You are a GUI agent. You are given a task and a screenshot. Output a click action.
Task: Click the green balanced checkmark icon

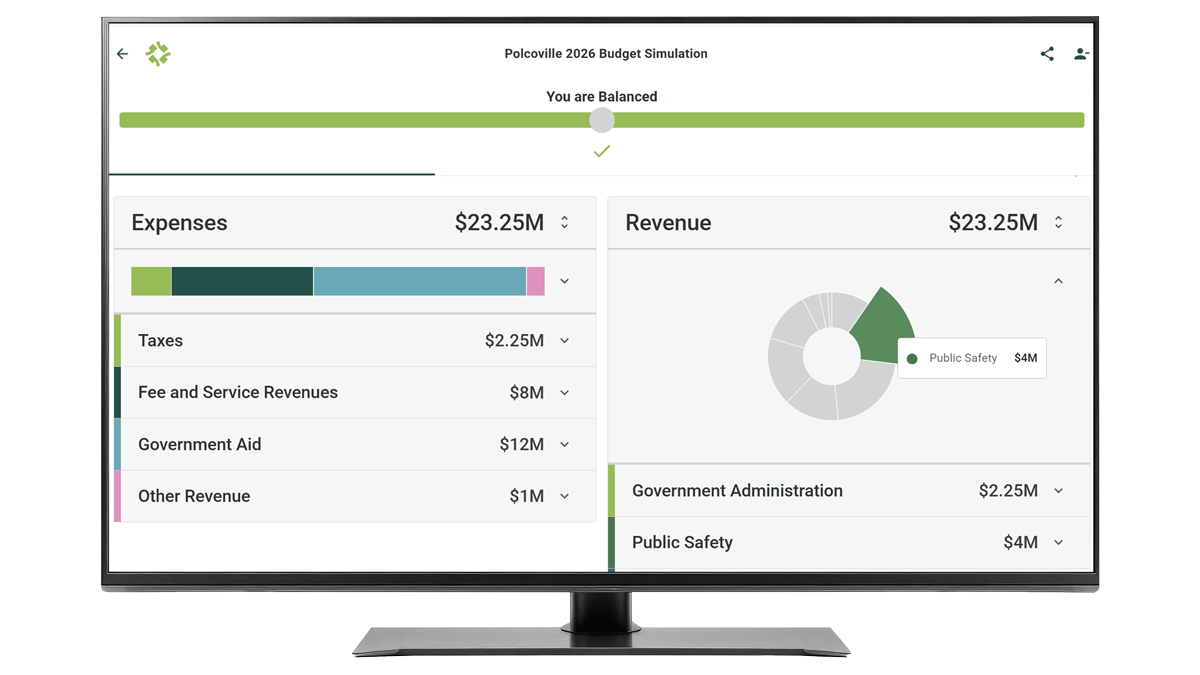click(601, 151)
